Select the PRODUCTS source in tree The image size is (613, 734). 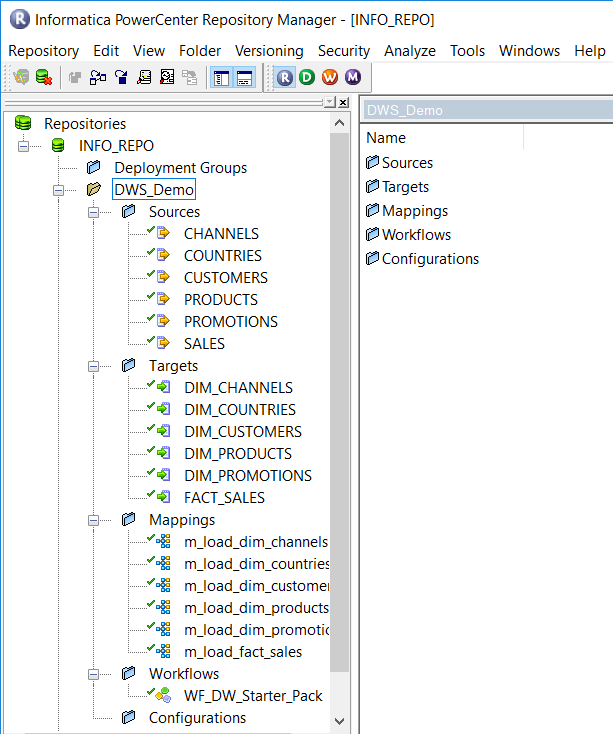[221, 300]
